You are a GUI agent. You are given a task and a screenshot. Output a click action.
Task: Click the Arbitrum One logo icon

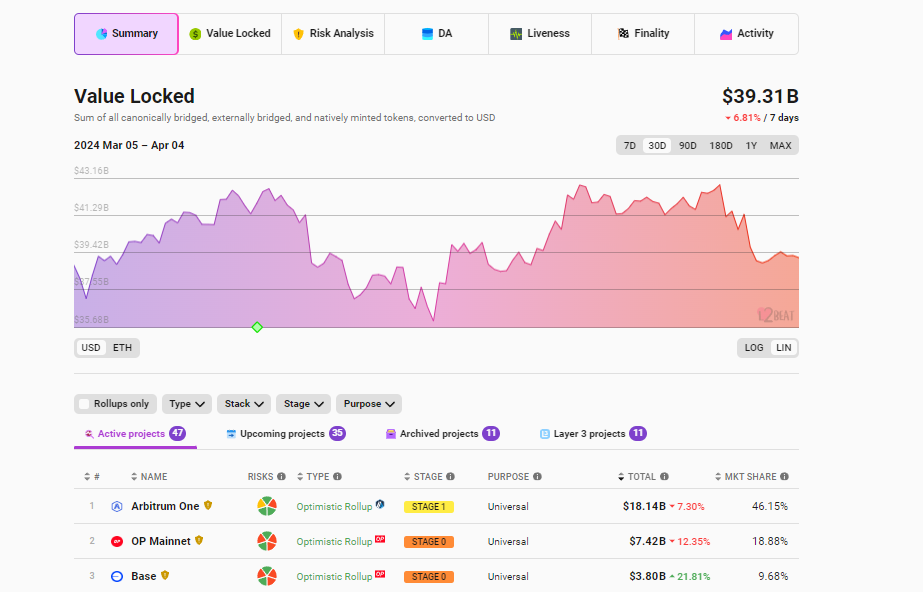coord(117,506)
